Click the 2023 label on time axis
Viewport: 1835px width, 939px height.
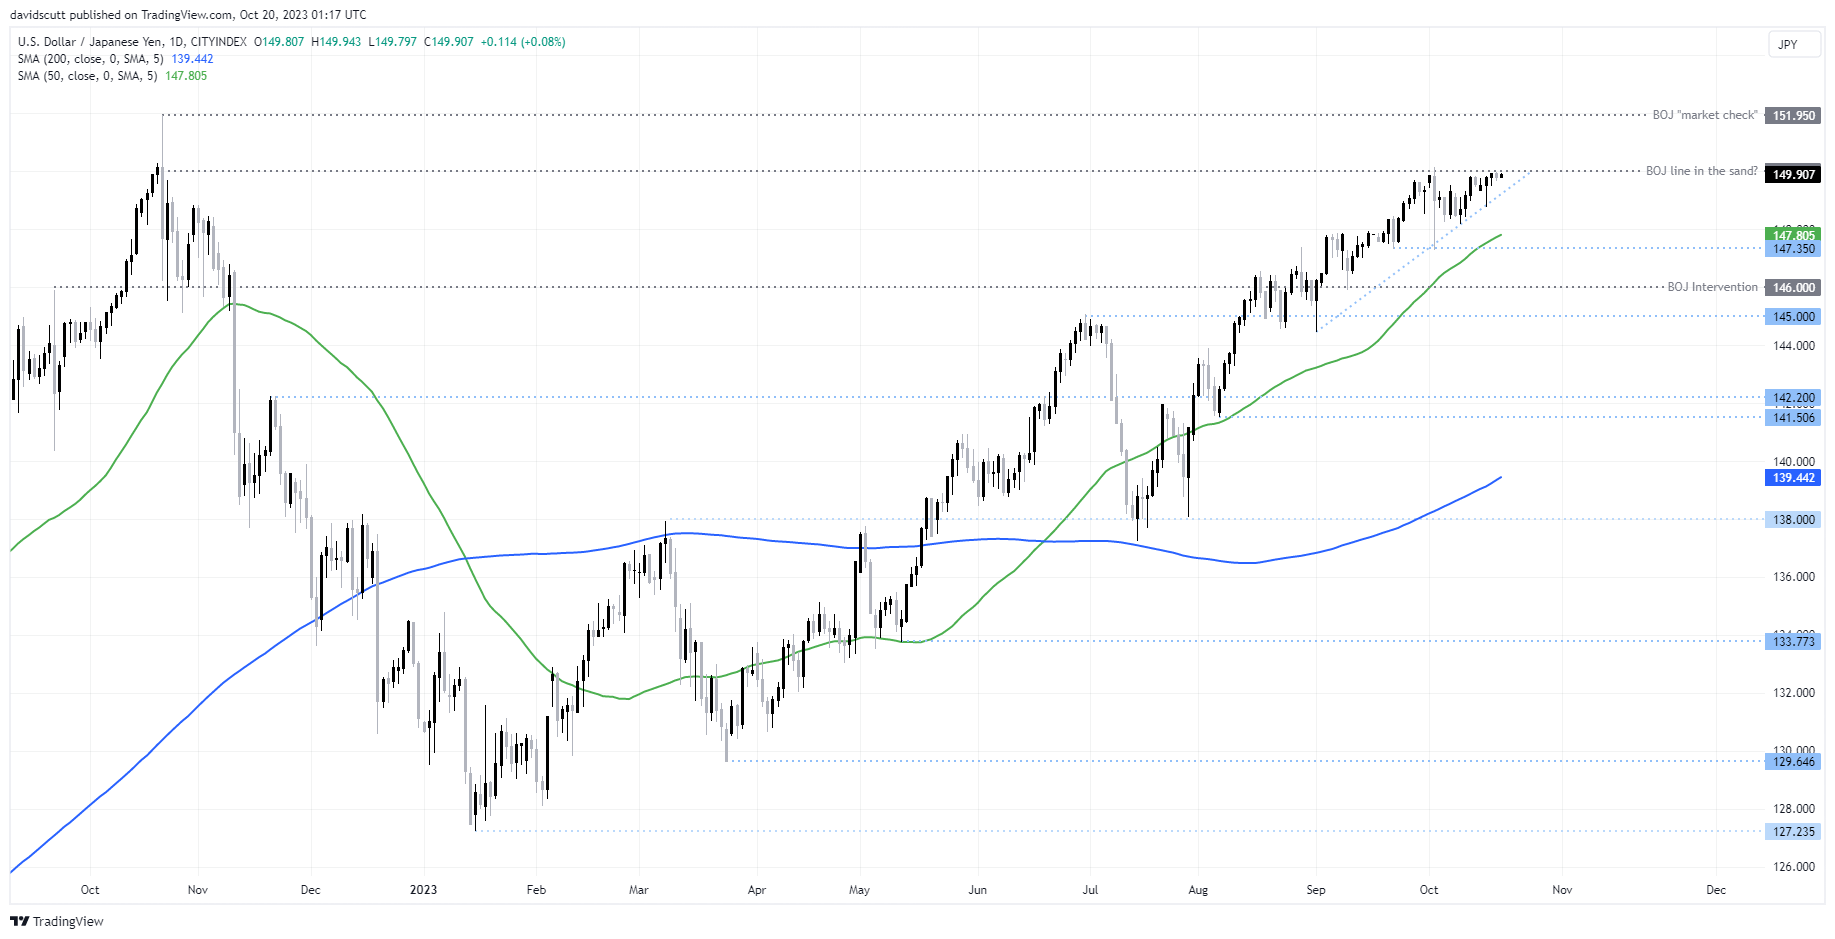424,890
